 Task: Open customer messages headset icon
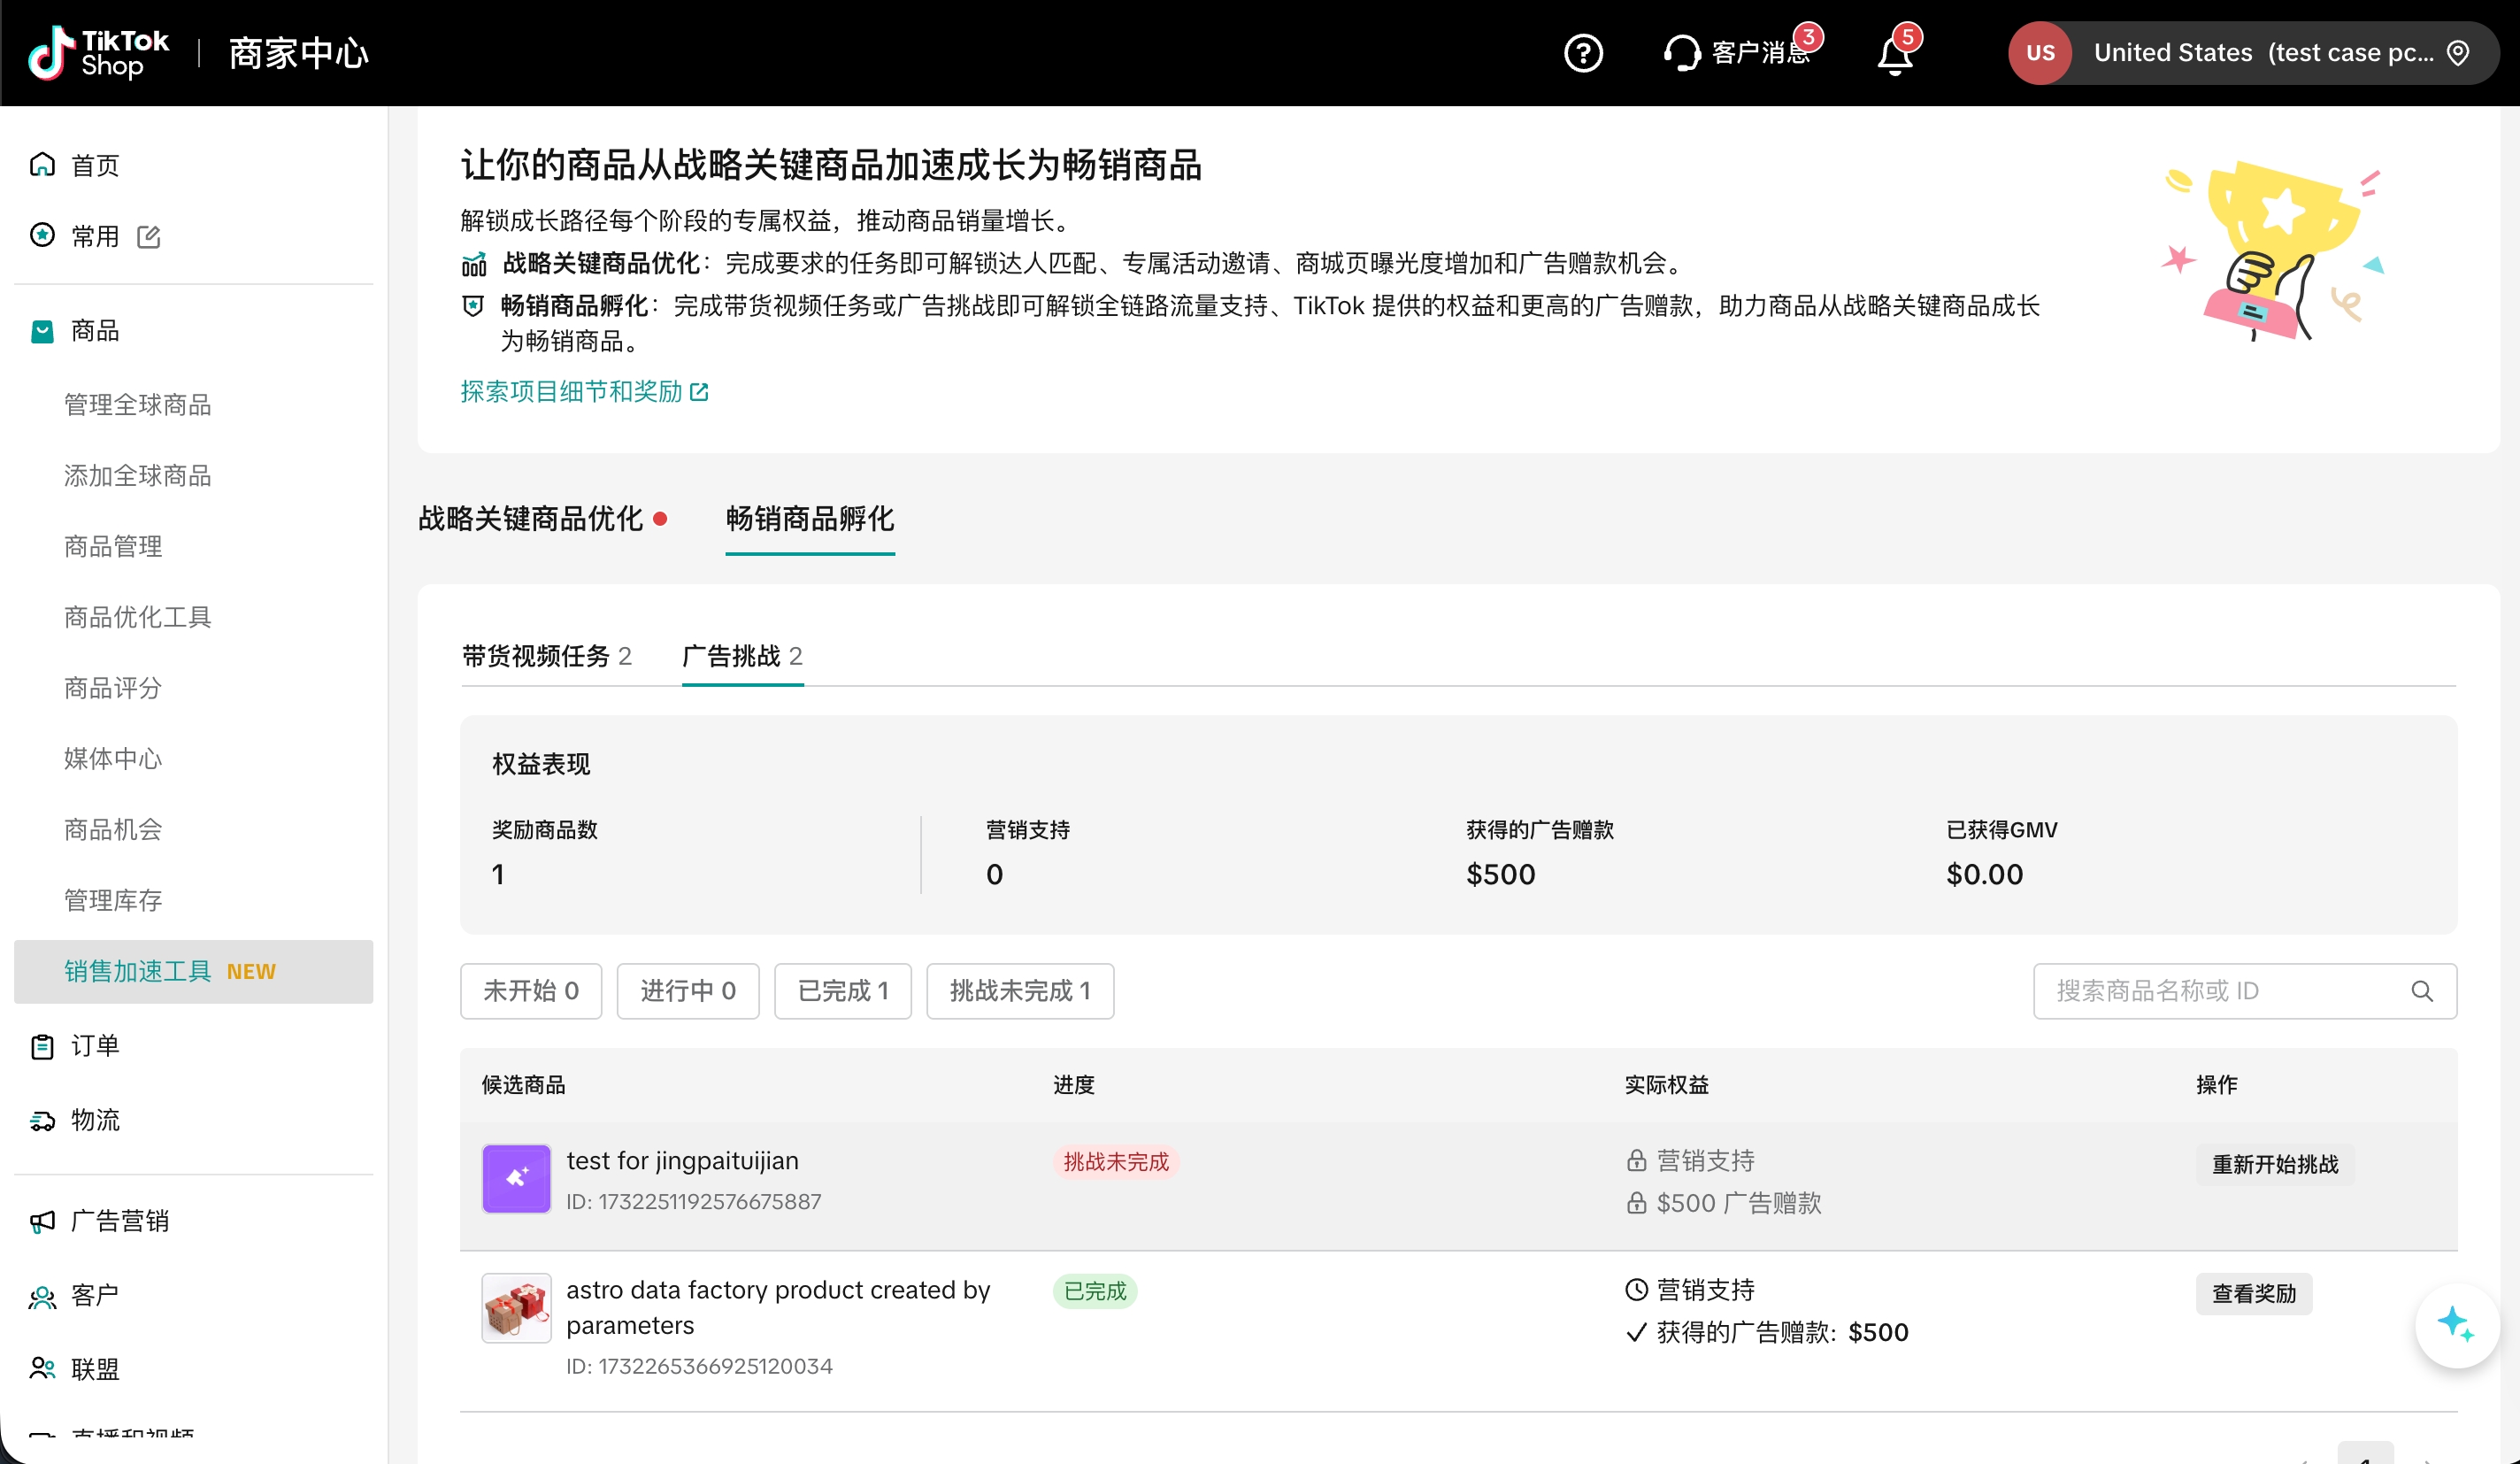click(x=1682, y=53)
